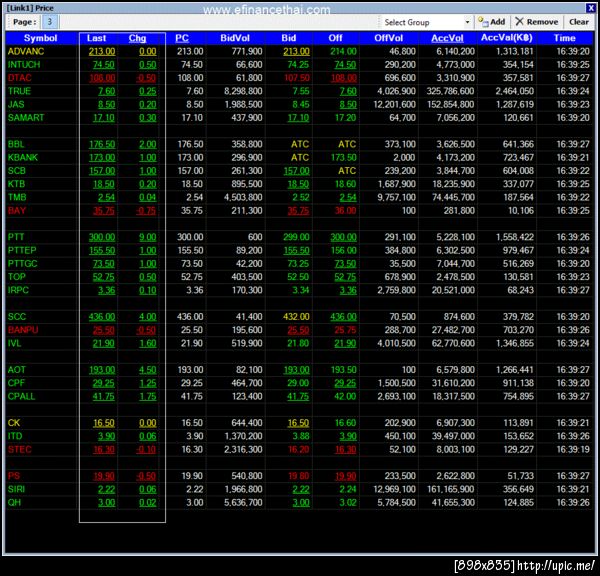The image size is (600, 576).
Task: Select the STEC symbol
Action: 20,449
